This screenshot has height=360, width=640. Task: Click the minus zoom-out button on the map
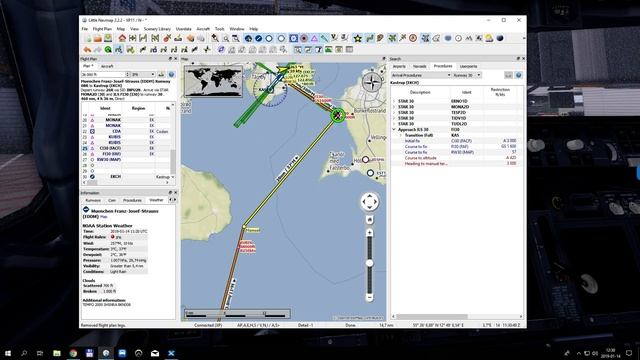pos(369,298)
